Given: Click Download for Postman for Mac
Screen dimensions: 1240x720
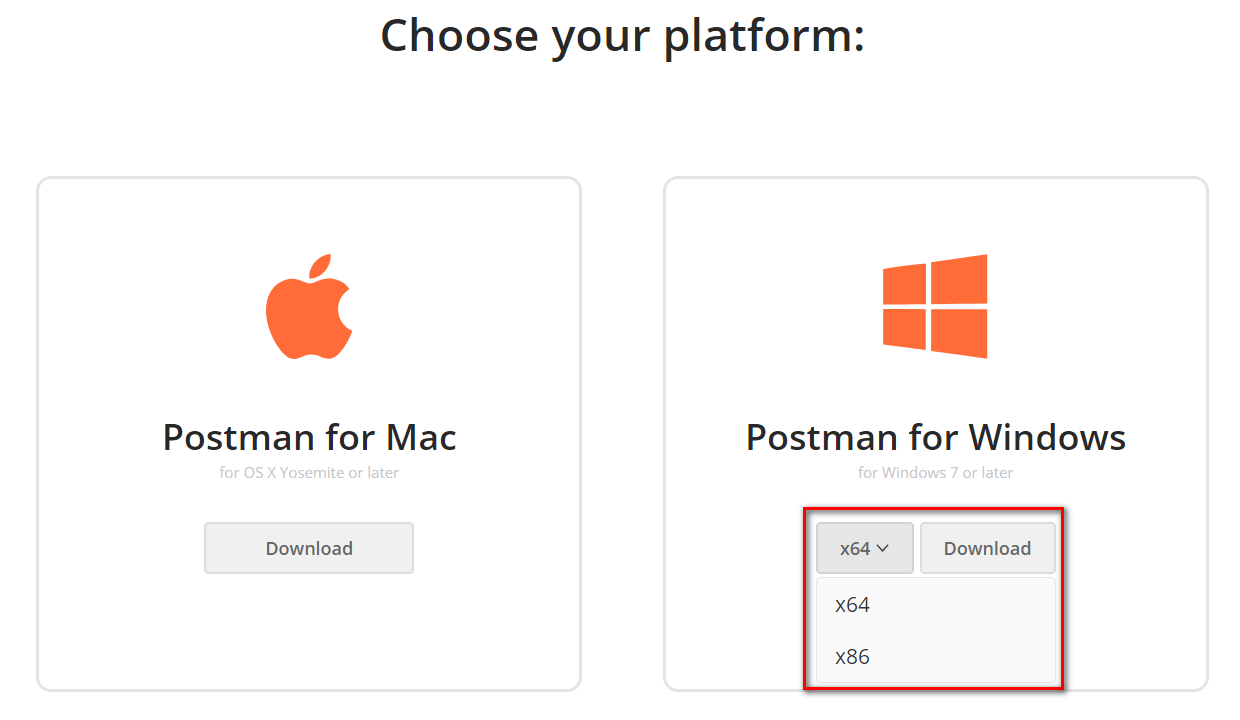Looking at the screenshot, I should (x=308, y=548).
